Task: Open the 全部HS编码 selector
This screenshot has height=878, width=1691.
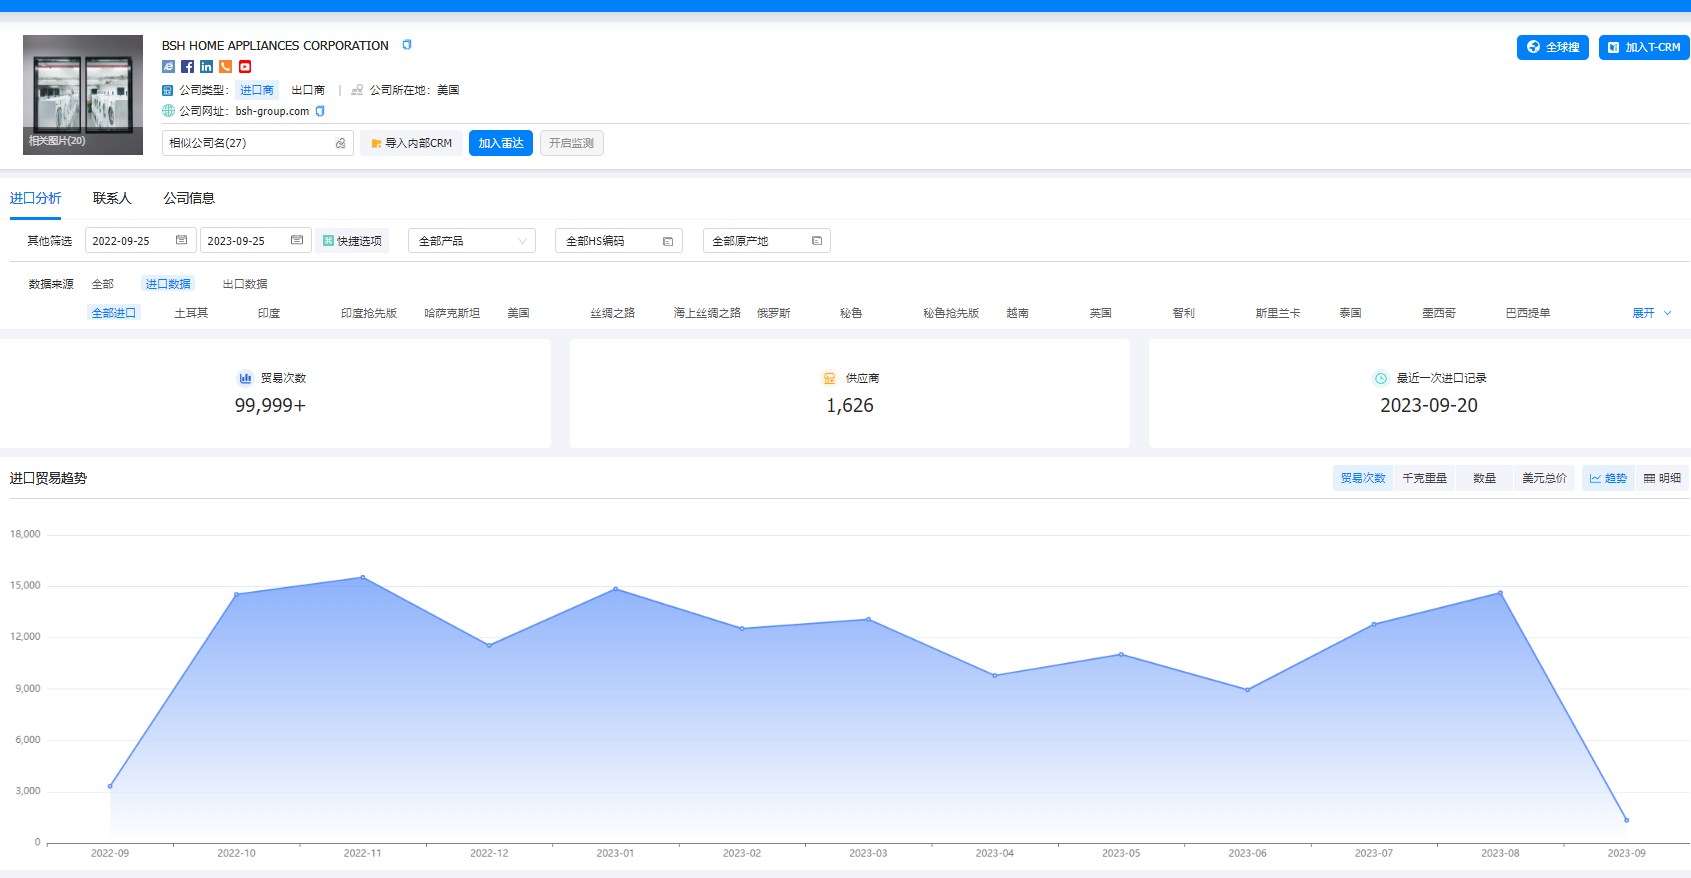Action: click(619, 241)
